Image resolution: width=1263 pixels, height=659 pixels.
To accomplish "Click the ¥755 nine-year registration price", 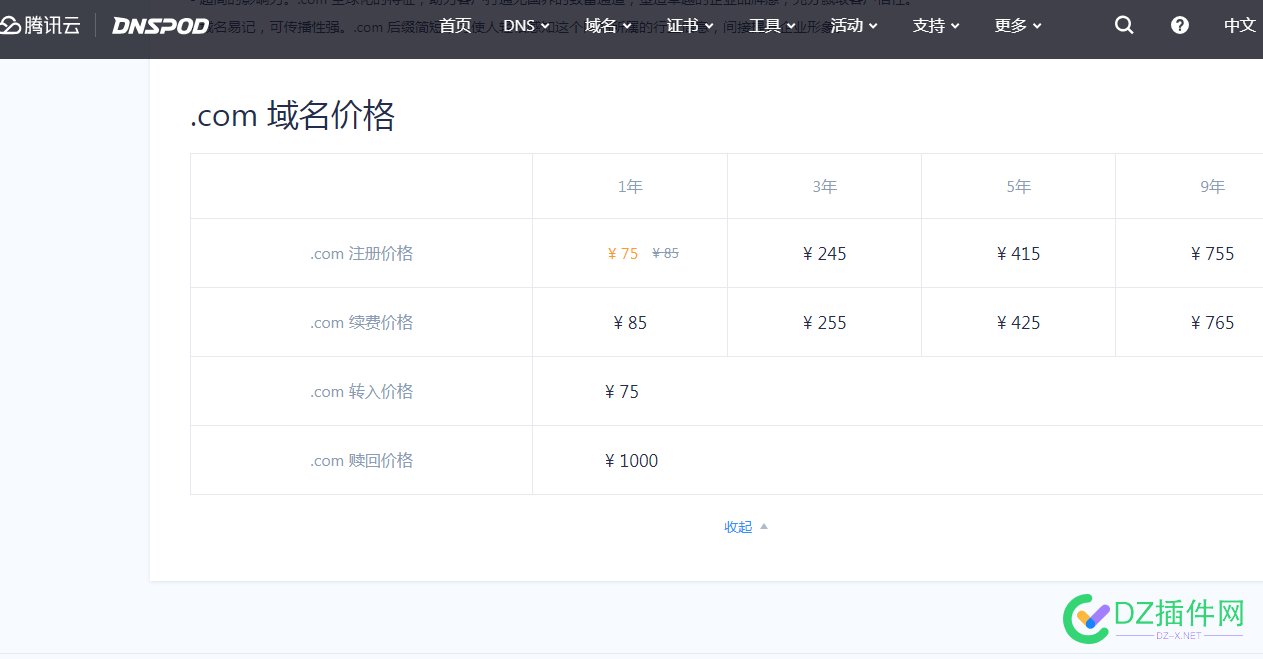I will coord(1212,254).
